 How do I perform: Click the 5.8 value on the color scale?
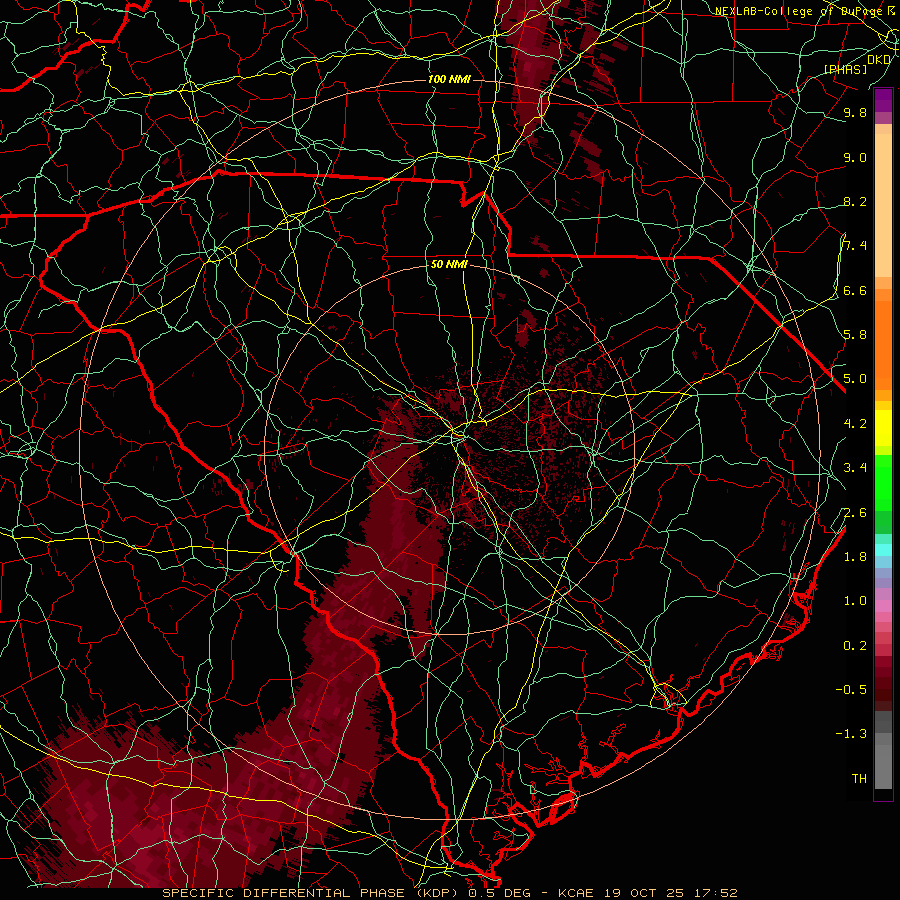(855, 335)
